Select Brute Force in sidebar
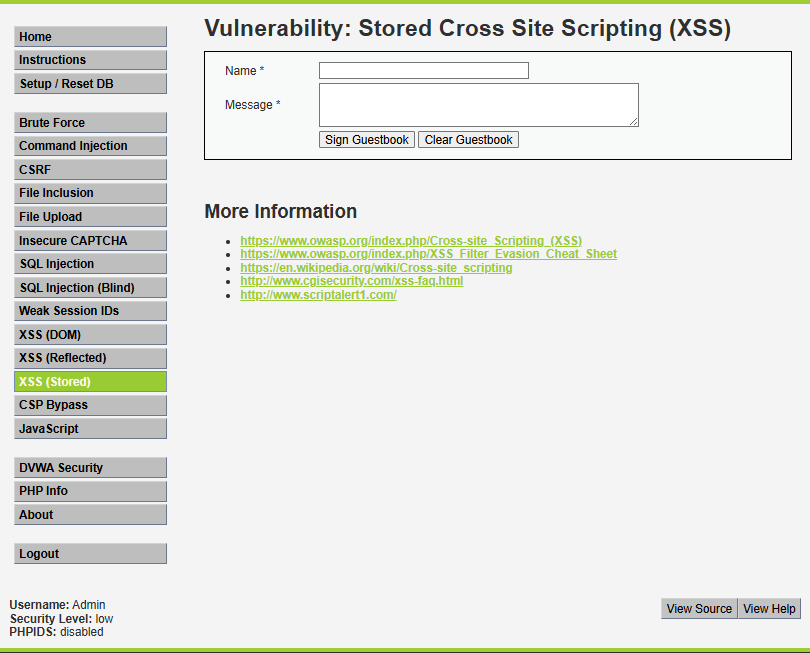 tap(90, 123)
